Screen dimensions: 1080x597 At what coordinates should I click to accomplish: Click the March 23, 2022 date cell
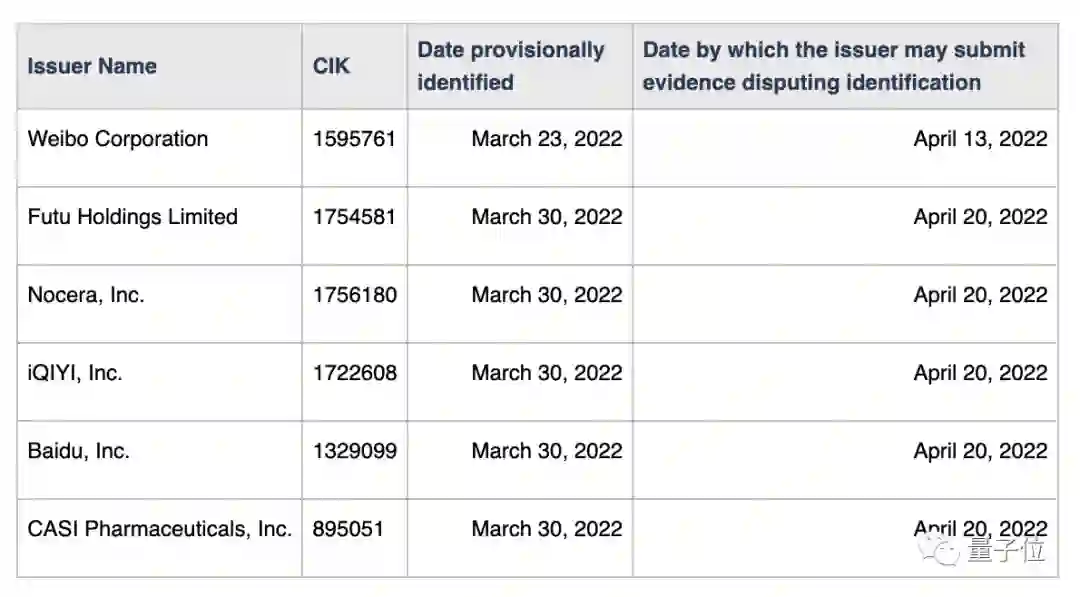[546, 139]
